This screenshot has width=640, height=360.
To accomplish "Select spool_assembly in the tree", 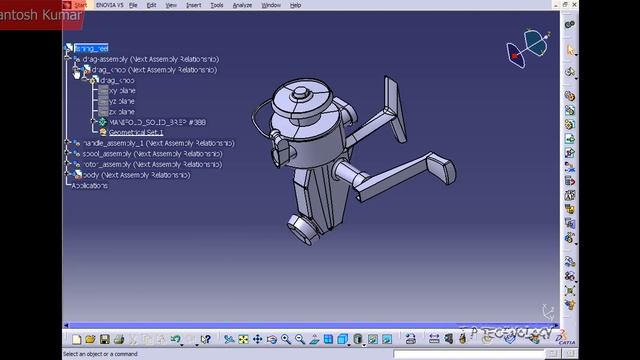I will 152,154.
